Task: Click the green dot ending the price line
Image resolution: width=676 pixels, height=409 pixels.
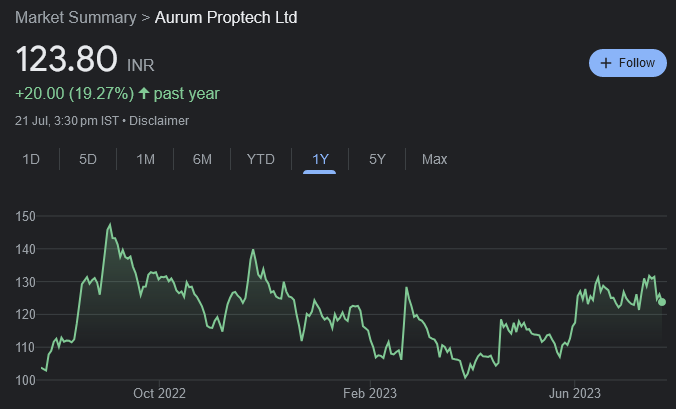Action: click(662, 302)
